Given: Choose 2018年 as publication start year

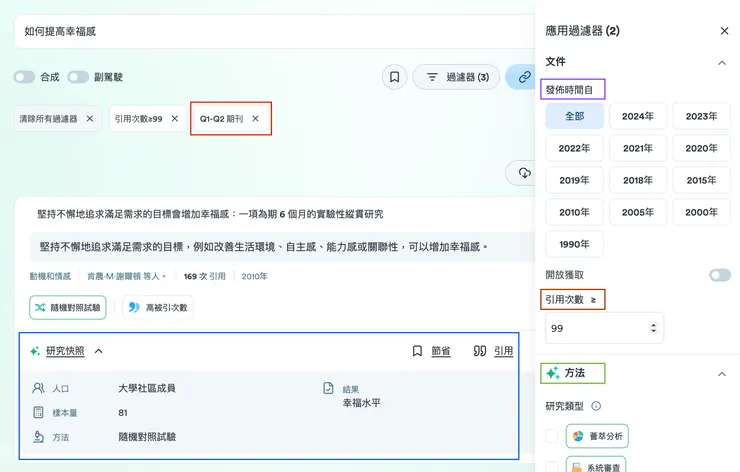Looking at the screenshot, I should point(638,180).
